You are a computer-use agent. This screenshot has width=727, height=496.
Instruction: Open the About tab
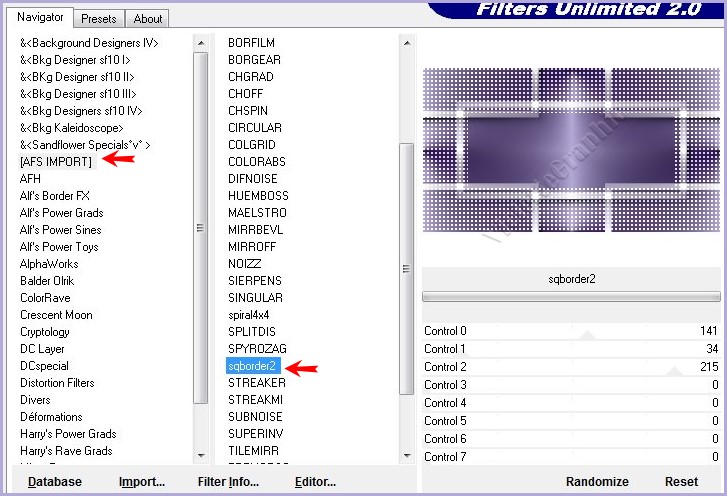148,18
